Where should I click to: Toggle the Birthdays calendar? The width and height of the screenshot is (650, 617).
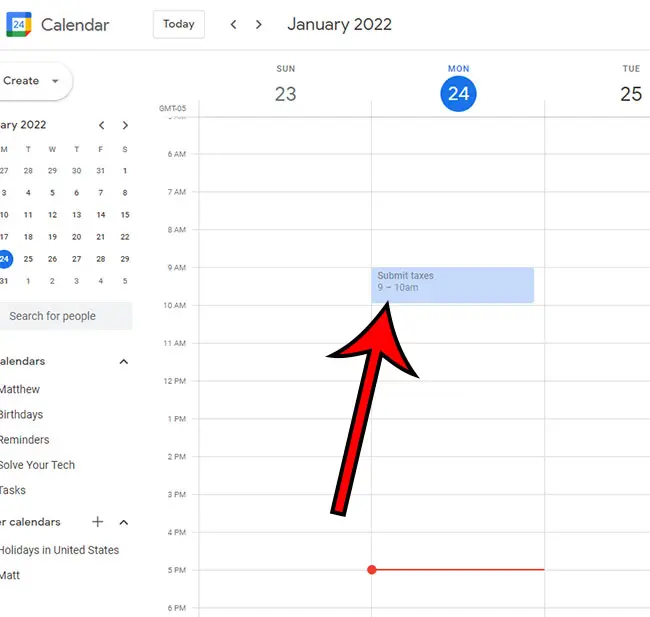pos(22,414)
